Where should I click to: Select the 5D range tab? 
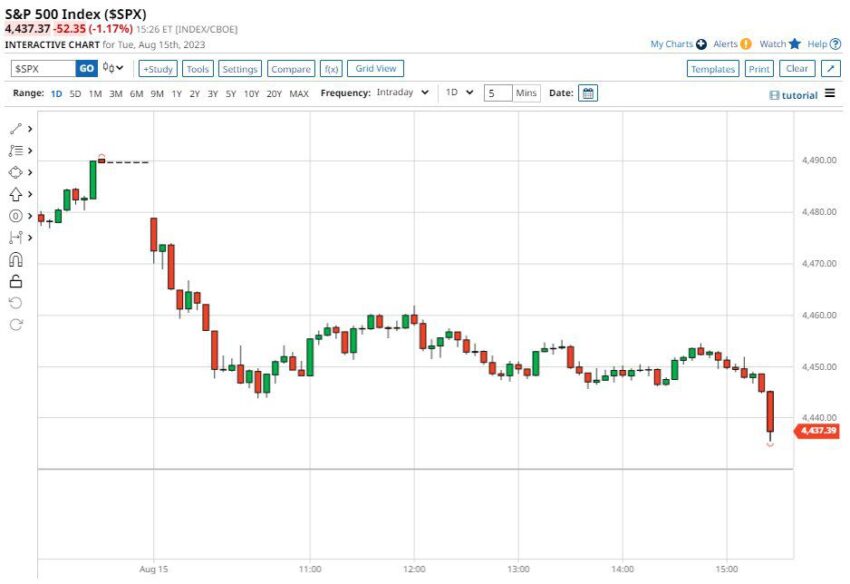(75, 94)
